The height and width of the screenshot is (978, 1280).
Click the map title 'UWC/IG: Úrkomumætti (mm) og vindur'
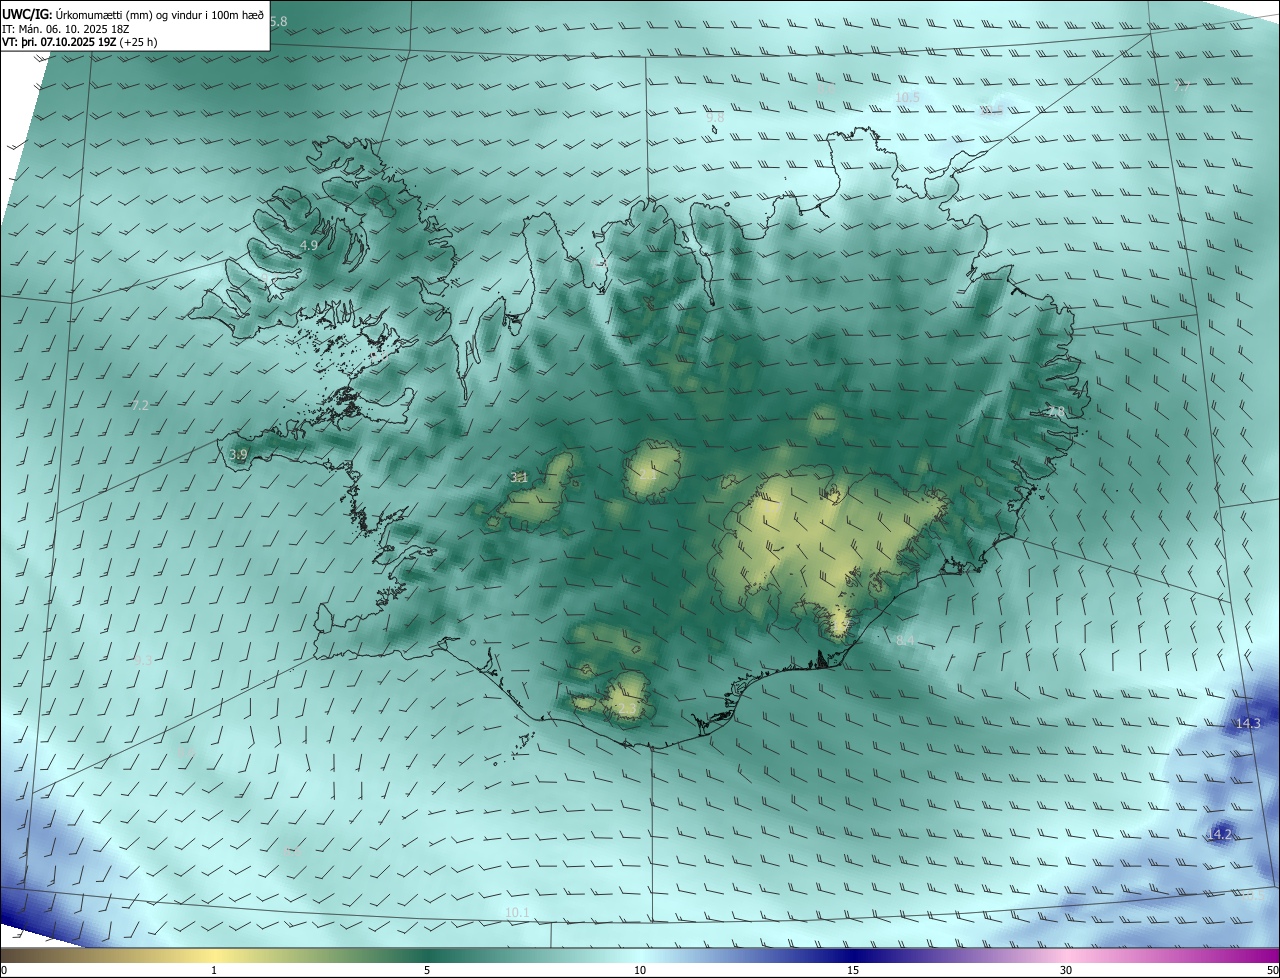(x=133, y=14)
